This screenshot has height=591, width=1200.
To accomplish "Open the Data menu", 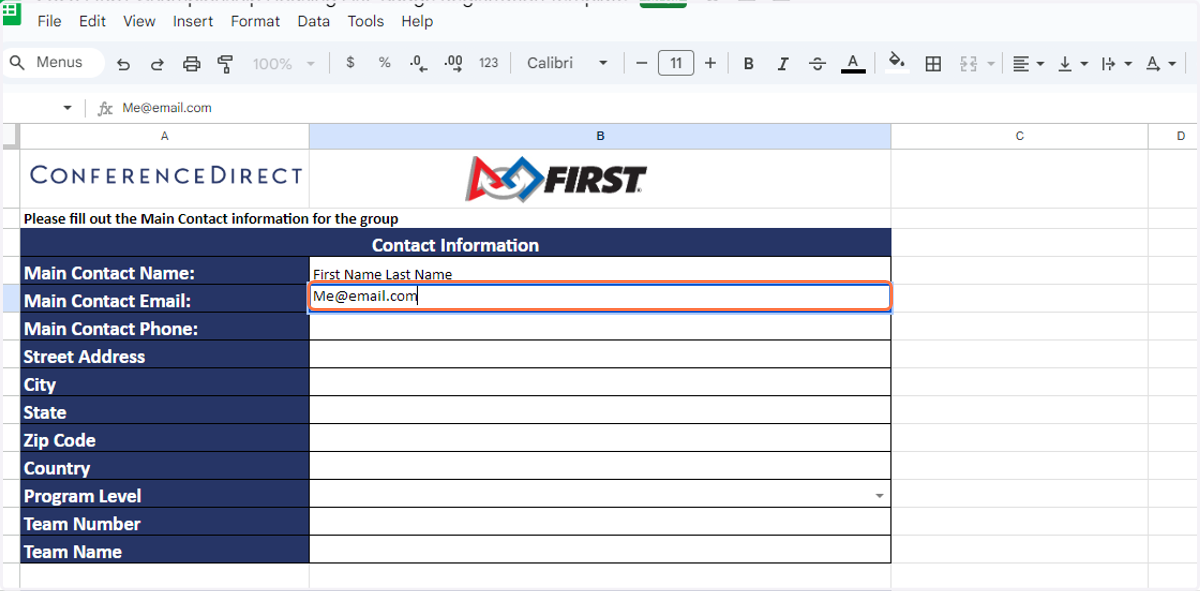I will [314, 21].
